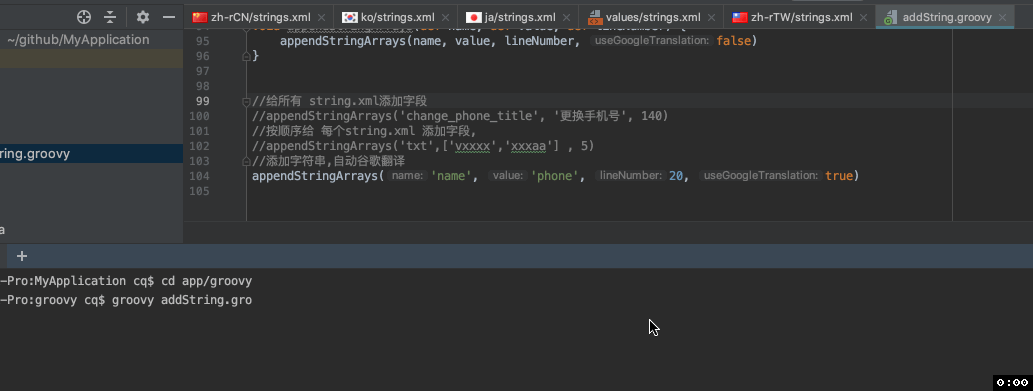Click the XML file icon on values tab
The image size is (1033, 391).
(595, 18)
